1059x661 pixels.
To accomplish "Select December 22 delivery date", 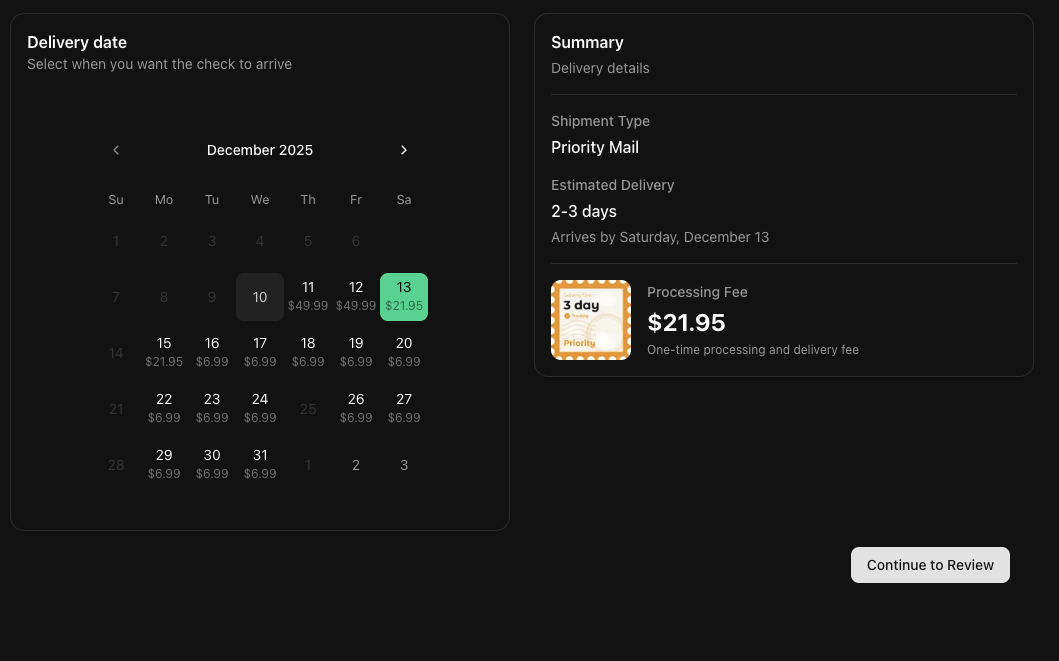I will (164, 408).
